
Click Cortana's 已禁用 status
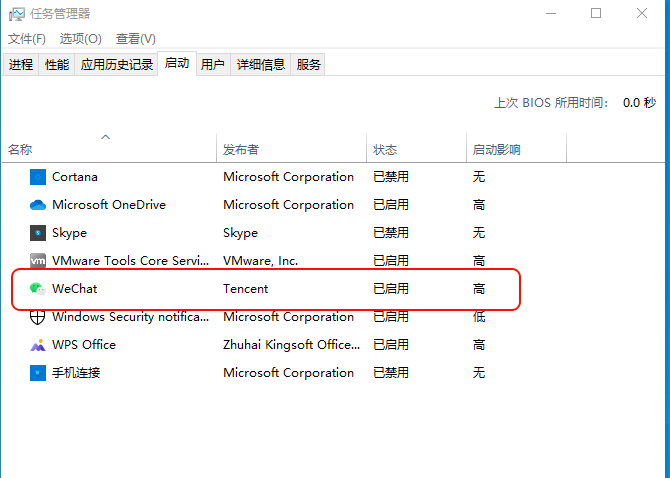(x=391, y=177)
